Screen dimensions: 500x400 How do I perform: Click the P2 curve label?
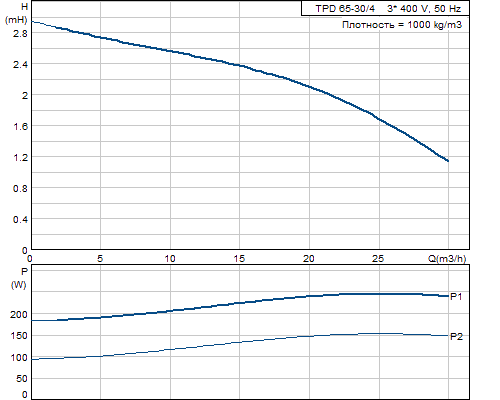[x=456, y=336]
